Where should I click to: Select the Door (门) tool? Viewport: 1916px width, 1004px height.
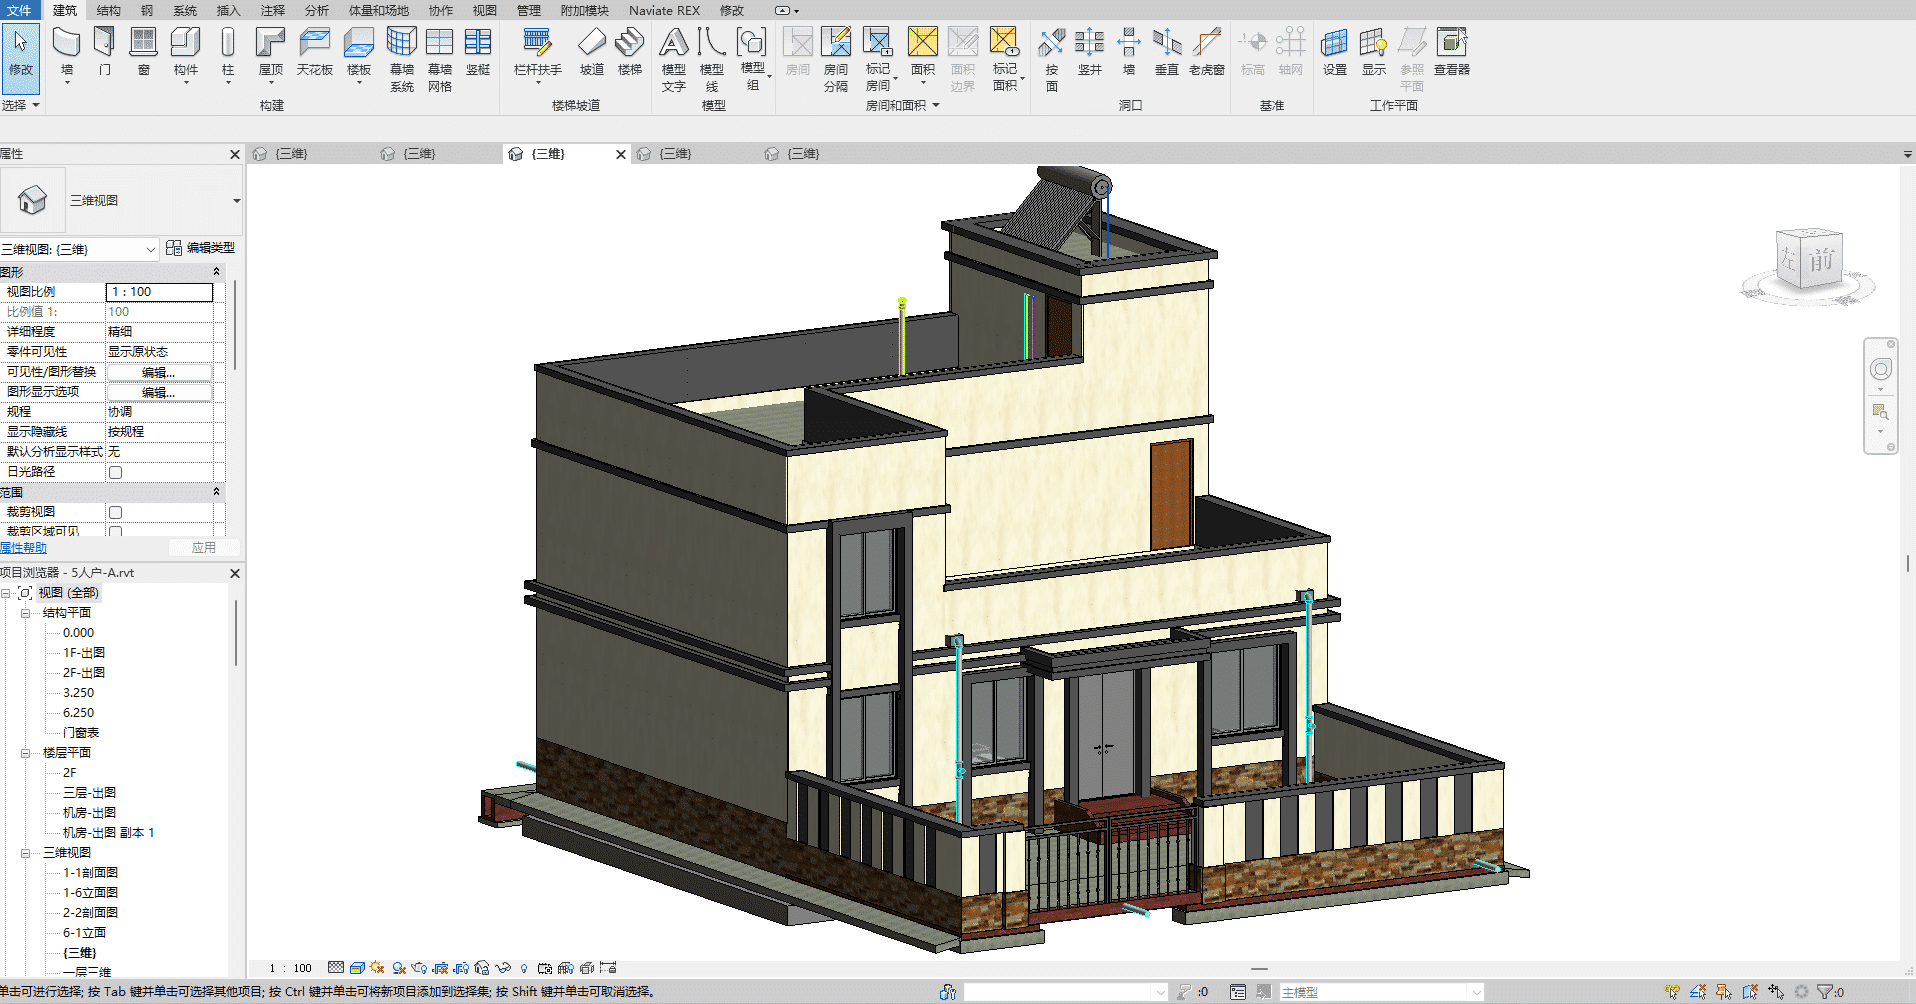(x=105, y=52)
